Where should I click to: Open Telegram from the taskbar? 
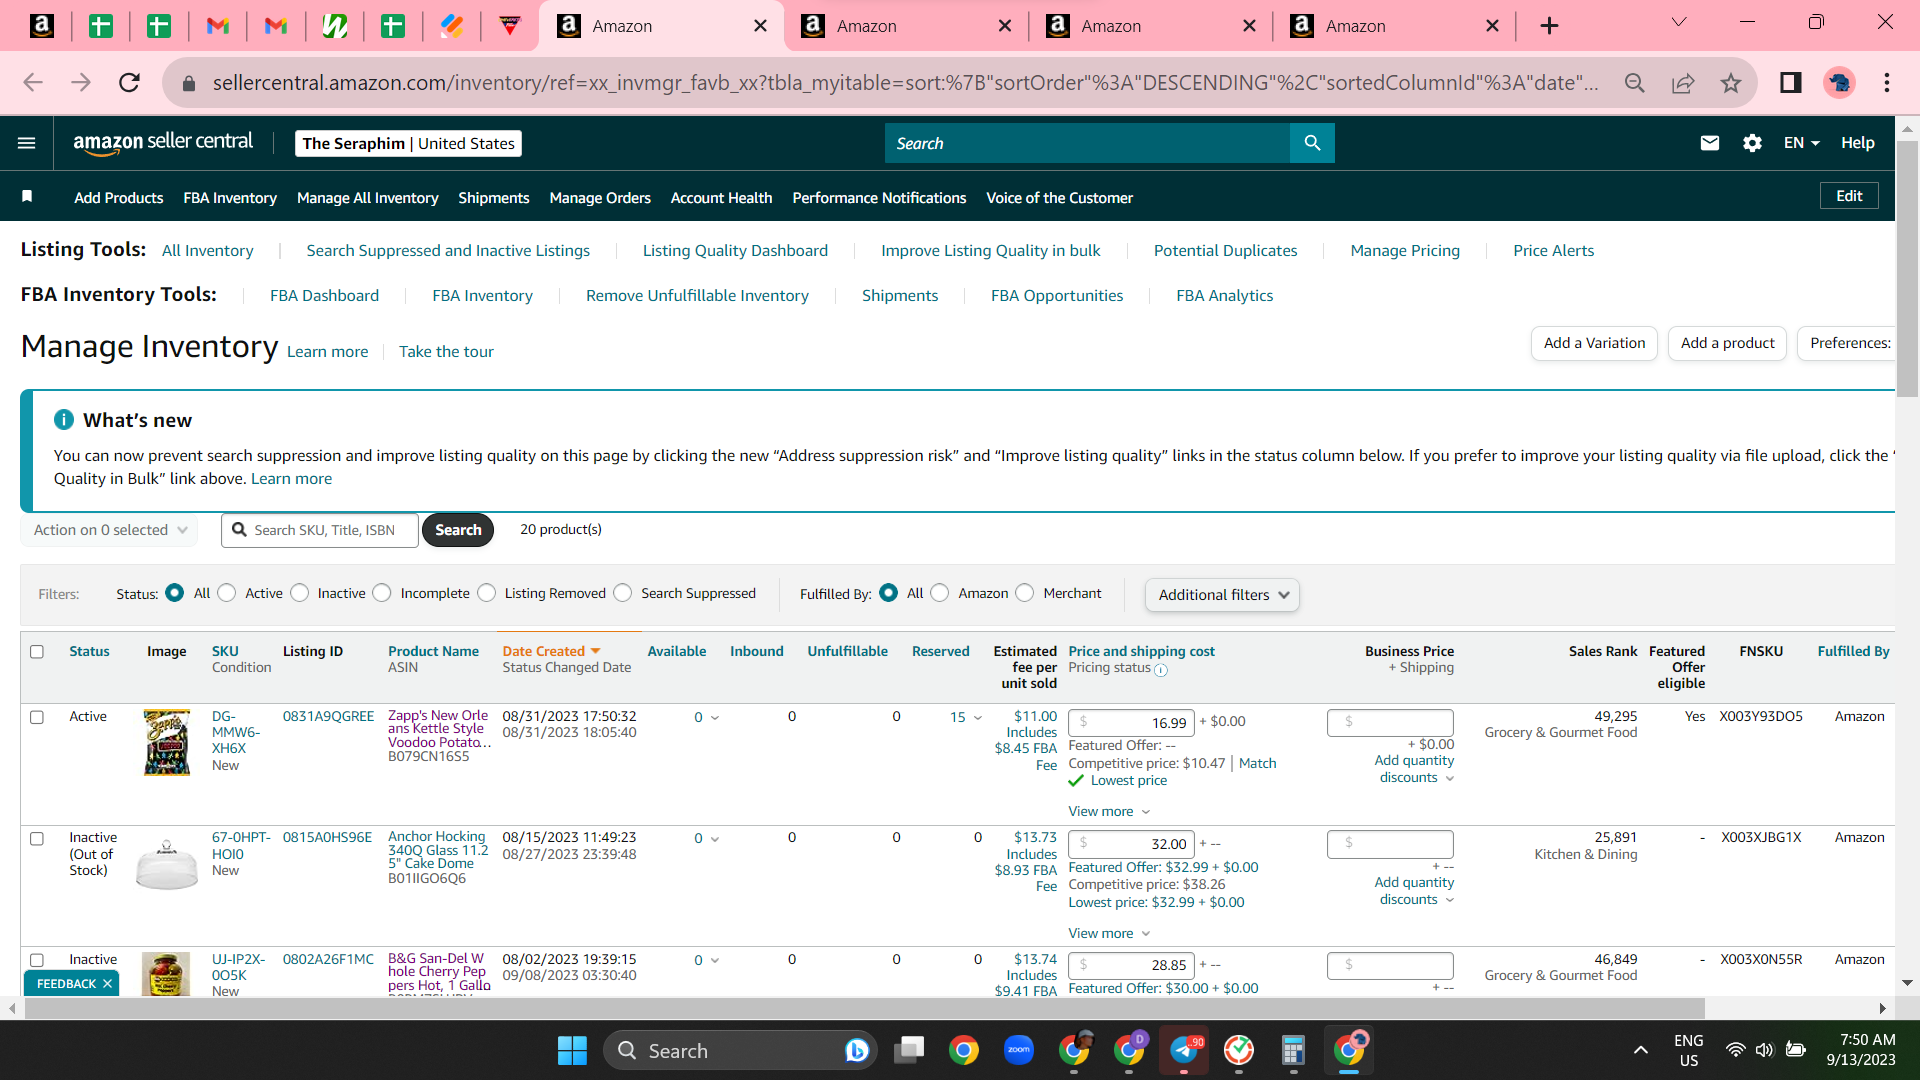tap(1184, 1050)
